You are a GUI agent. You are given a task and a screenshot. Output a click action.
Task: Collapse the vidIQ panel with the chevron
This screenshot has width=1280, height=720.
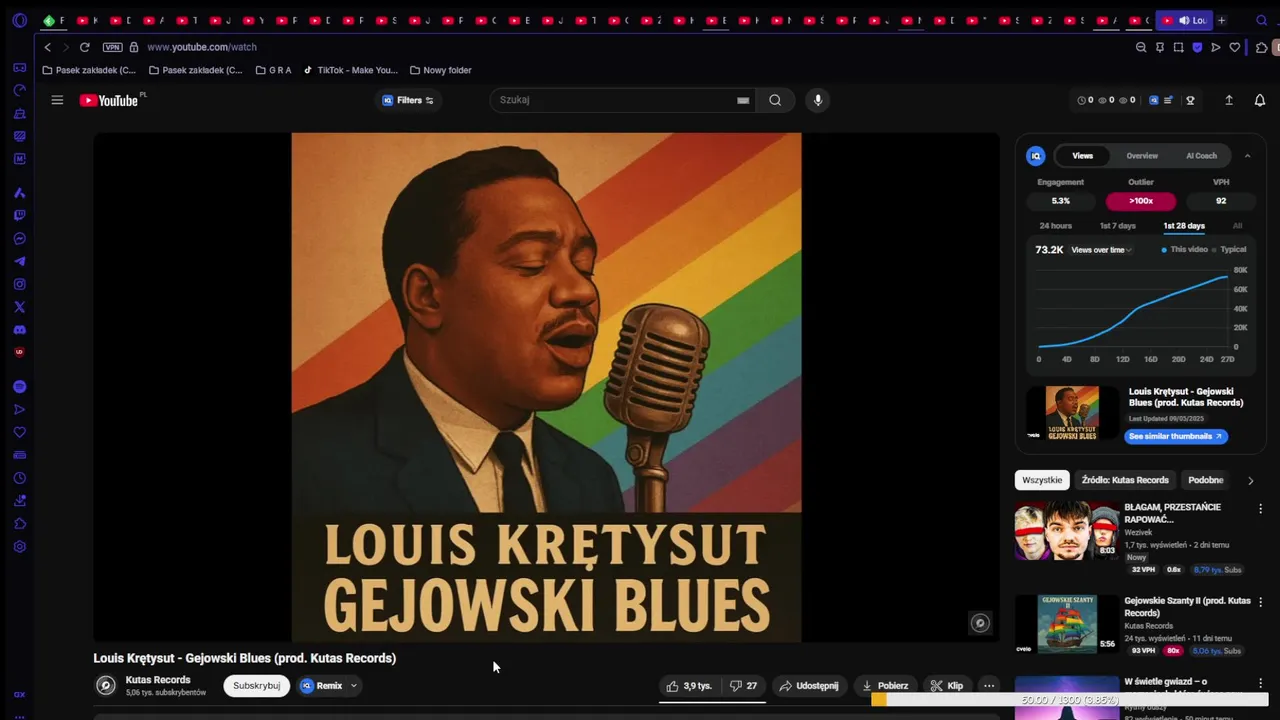(x=1247, y=156)
